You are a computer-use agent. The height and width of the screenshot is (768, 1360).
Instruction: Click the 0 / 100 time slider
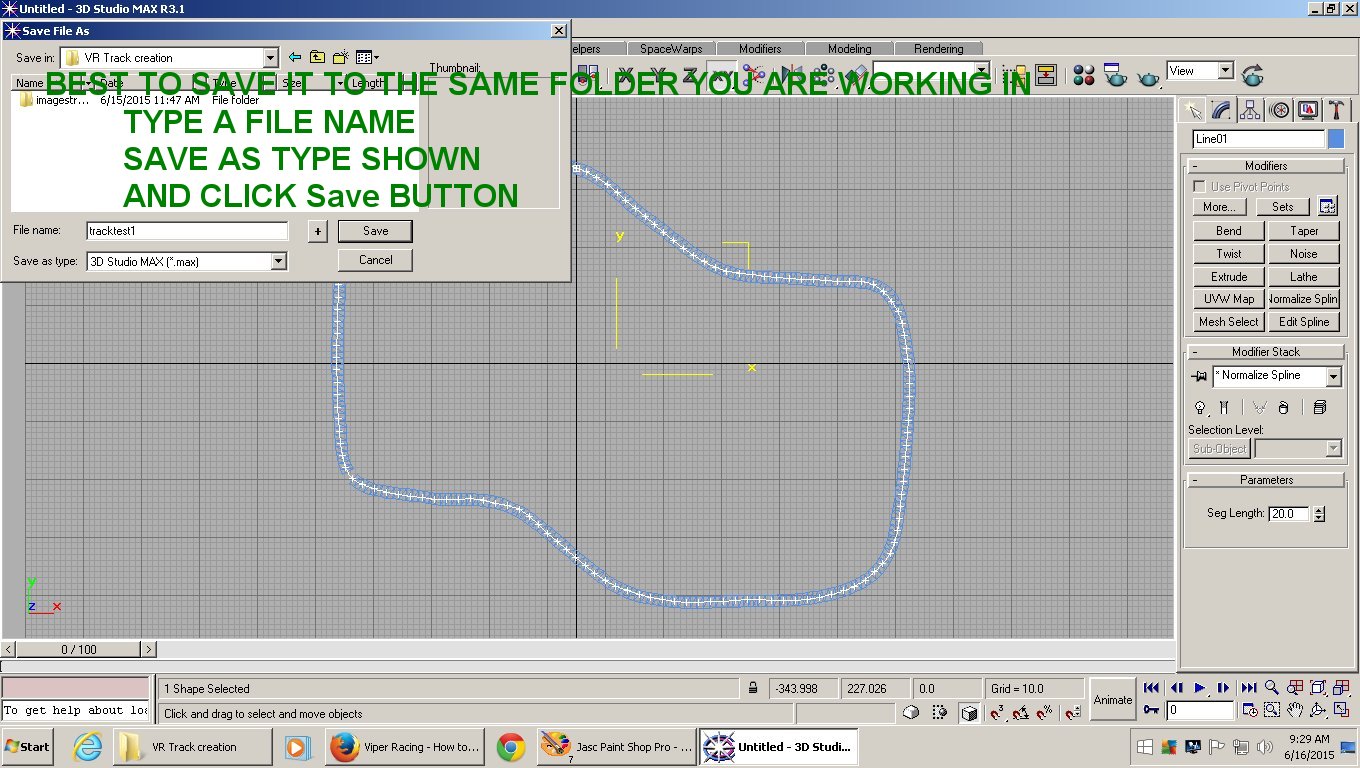pos(79,650)
